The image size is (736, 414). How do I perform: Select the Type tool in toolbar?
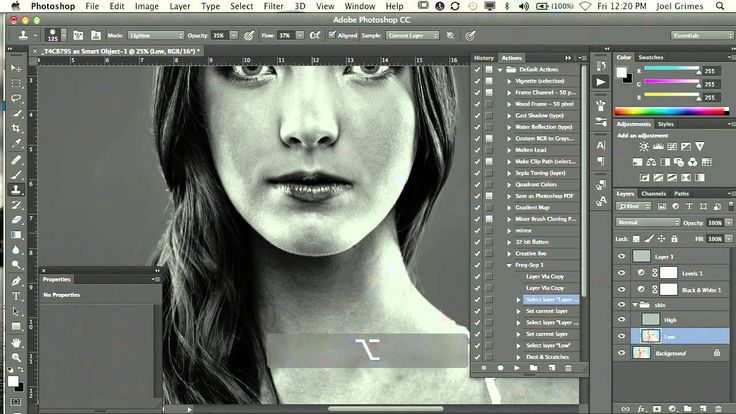pos(16,294)
